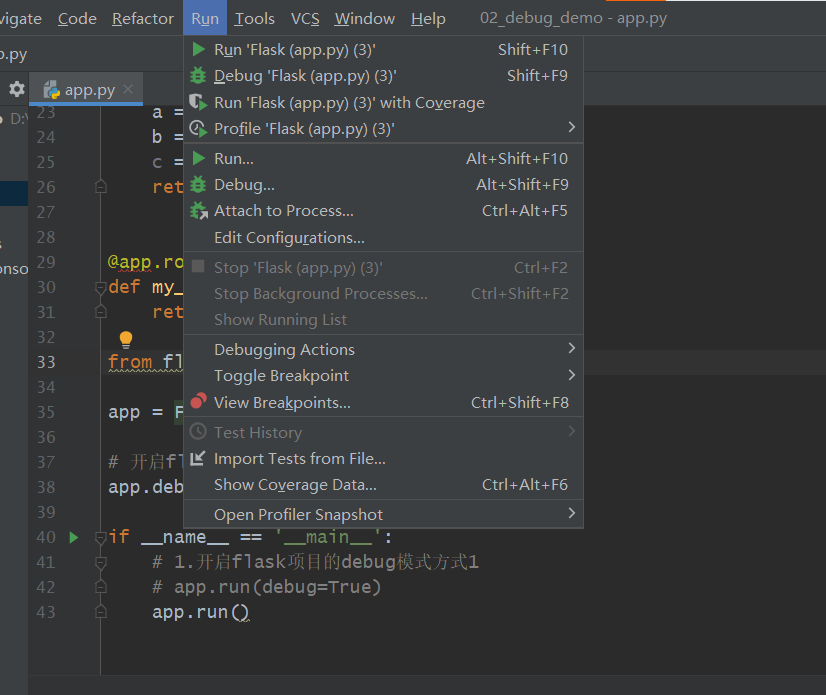Open the Help menu

point(428,18)
